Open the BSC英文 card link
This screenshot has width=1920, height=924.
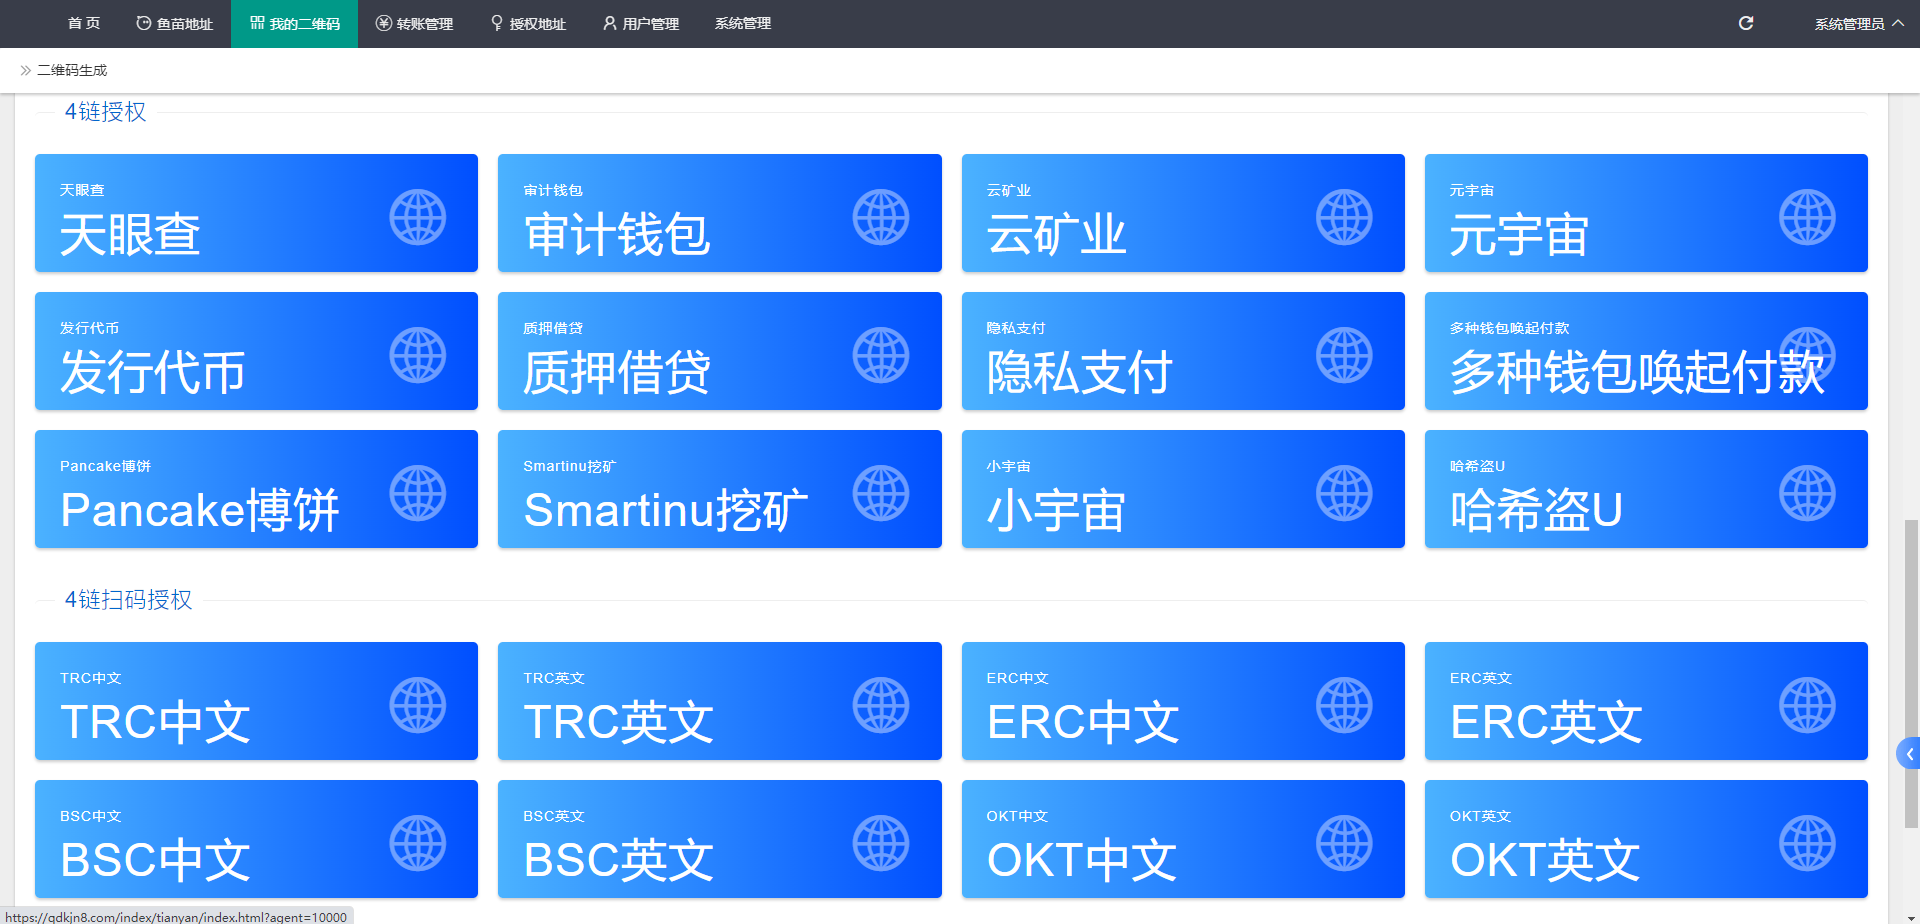[719, 839]
